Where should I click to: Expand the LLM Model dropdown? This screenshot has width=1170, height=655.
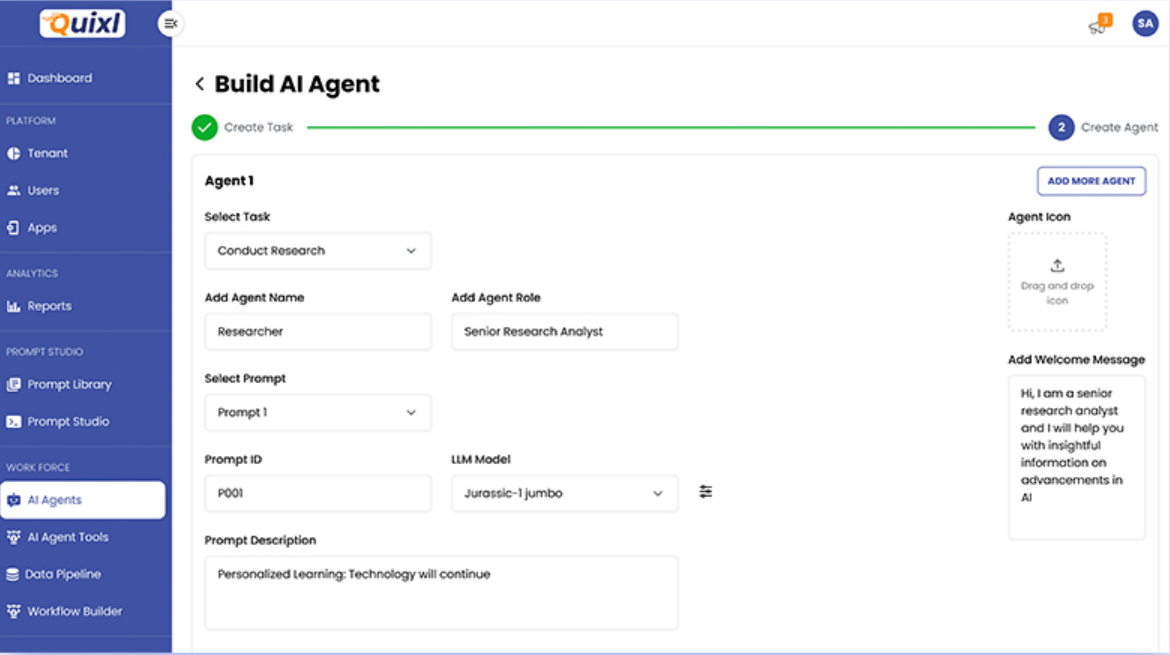point(564,494)
